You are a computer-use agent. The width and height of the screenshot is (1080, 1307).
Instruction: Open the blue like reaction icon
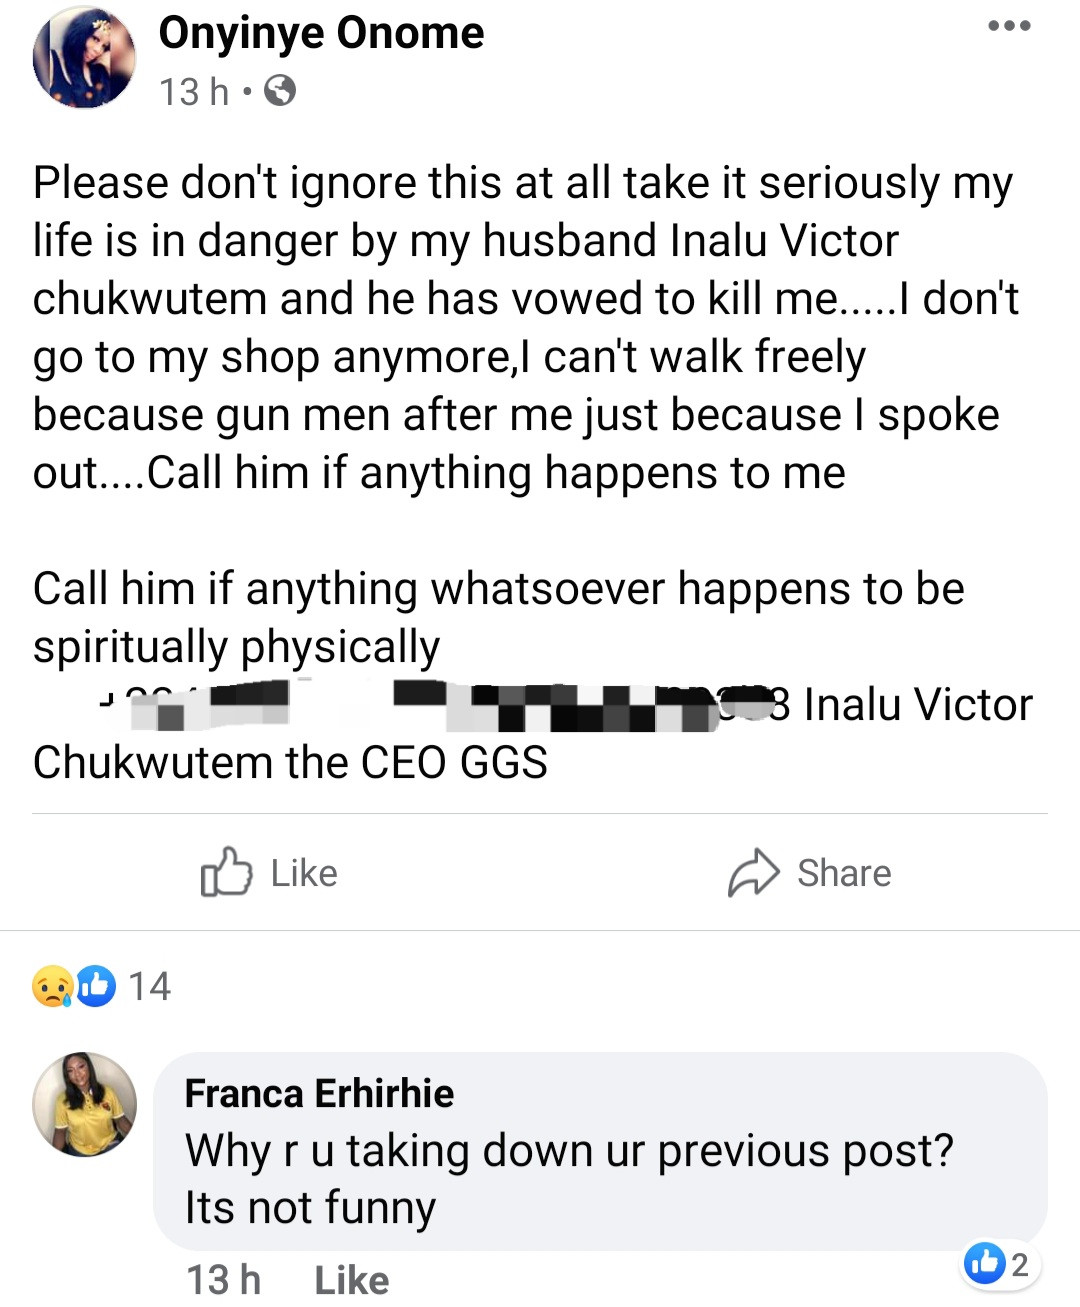96,986
